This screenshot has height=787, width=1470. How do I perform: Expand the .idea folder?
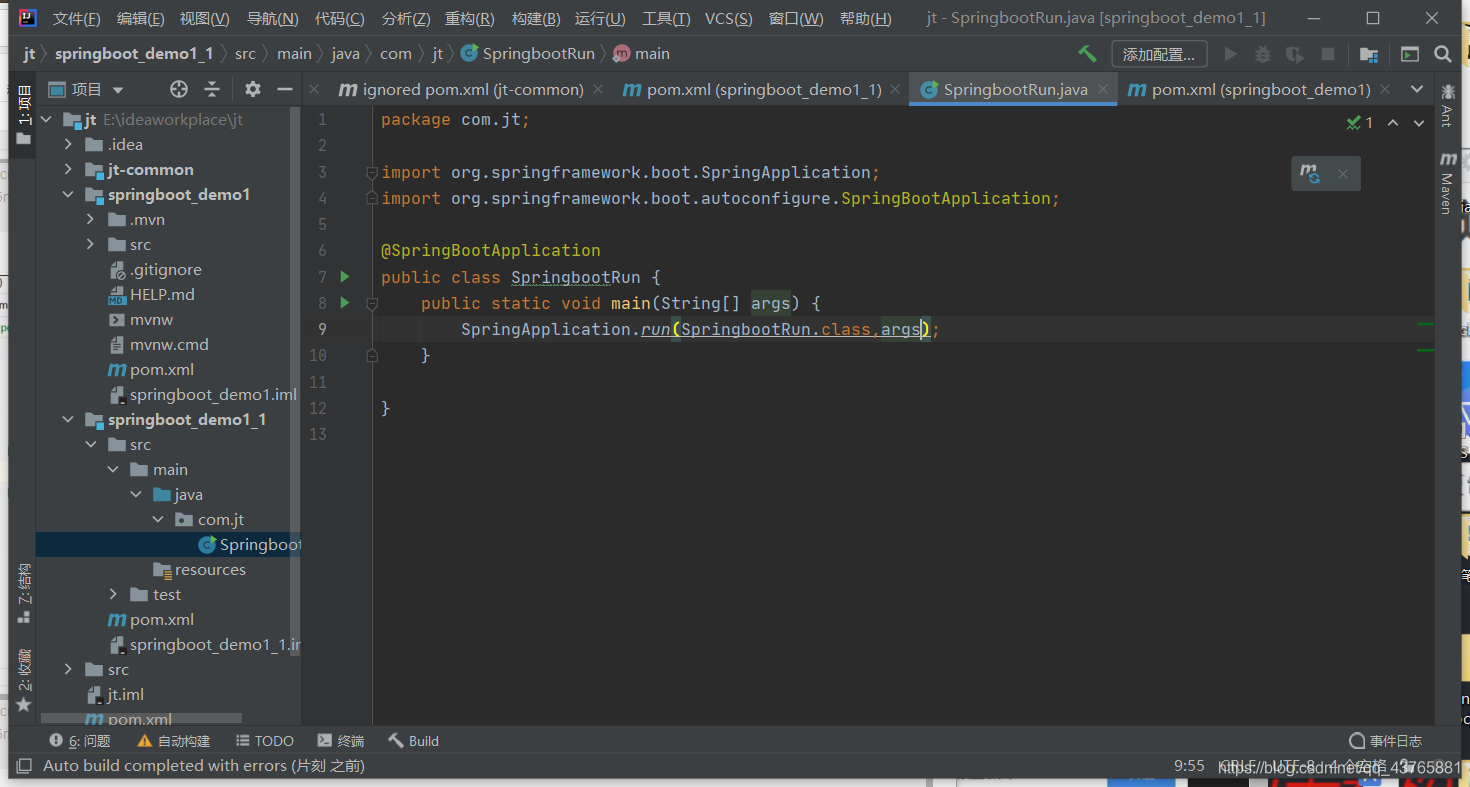pos(68,145)
